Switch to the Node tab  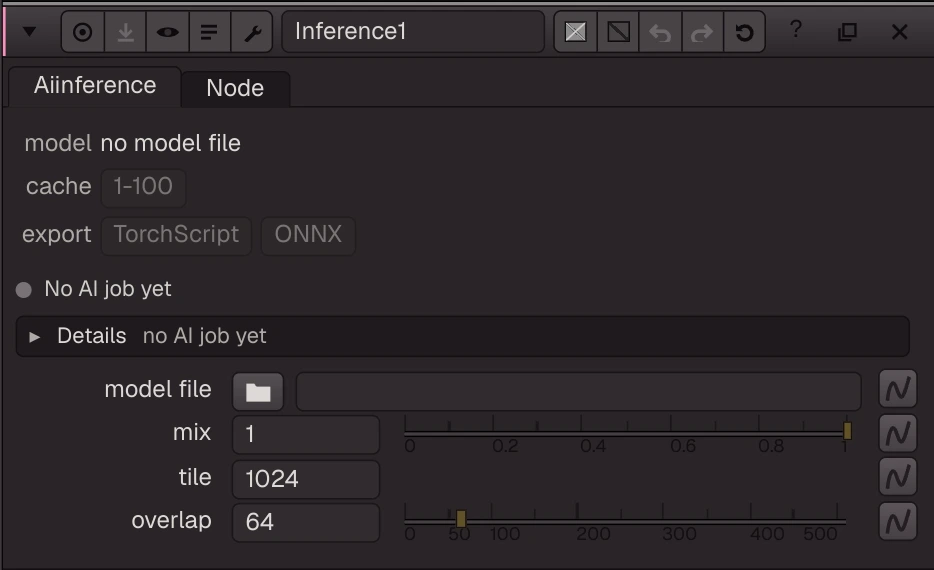235,89
